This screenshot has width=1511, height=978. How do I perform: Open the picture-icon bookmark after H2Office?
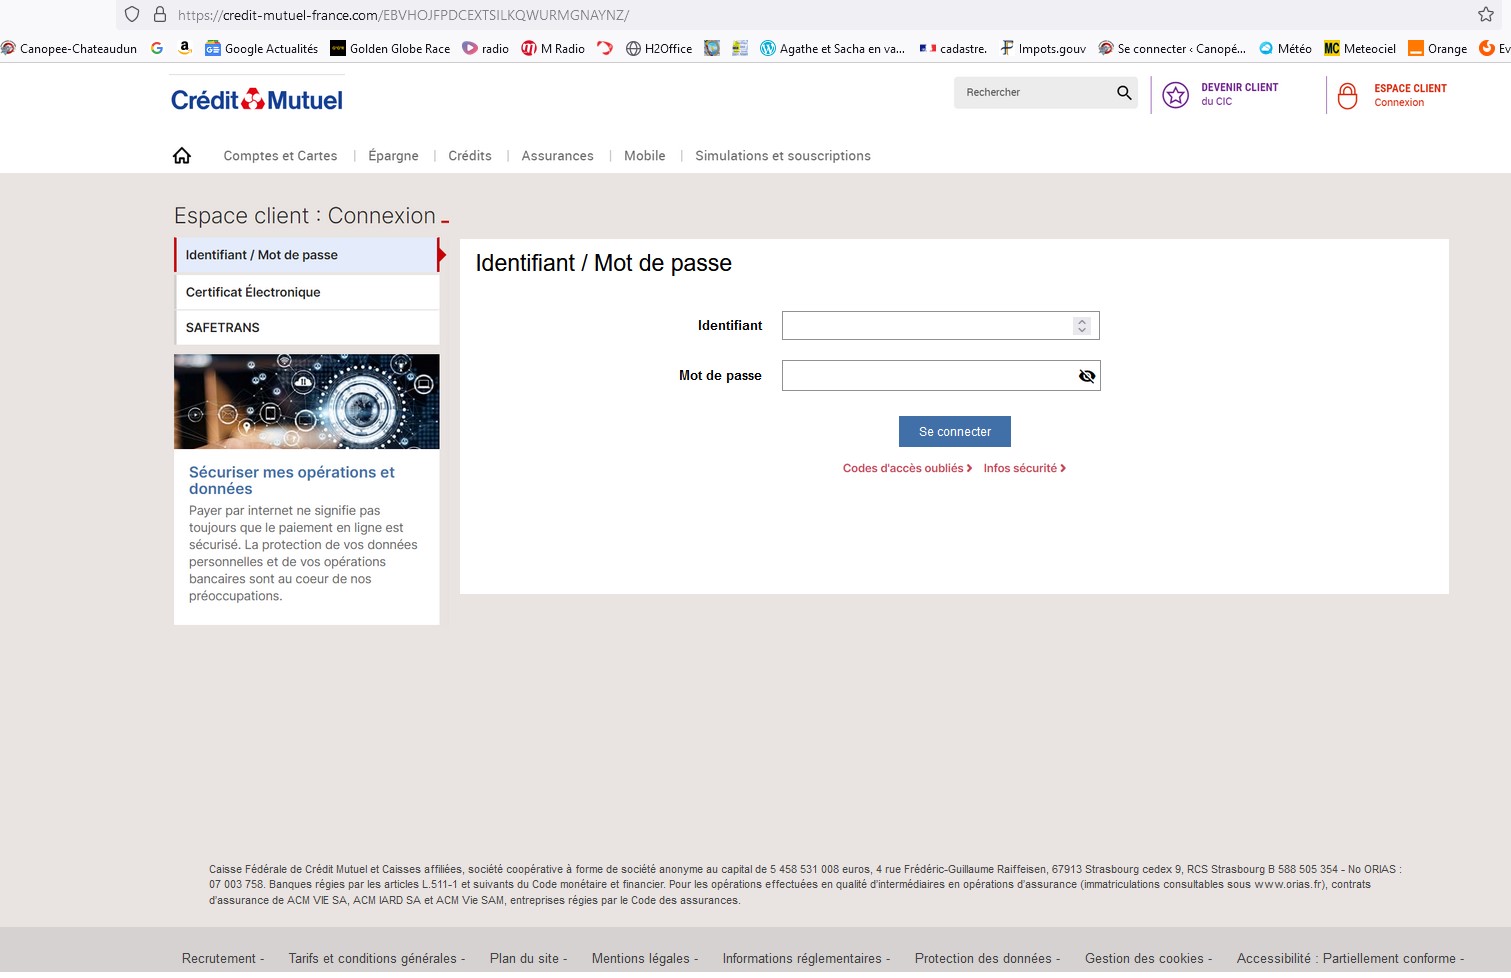coord(712,48)
